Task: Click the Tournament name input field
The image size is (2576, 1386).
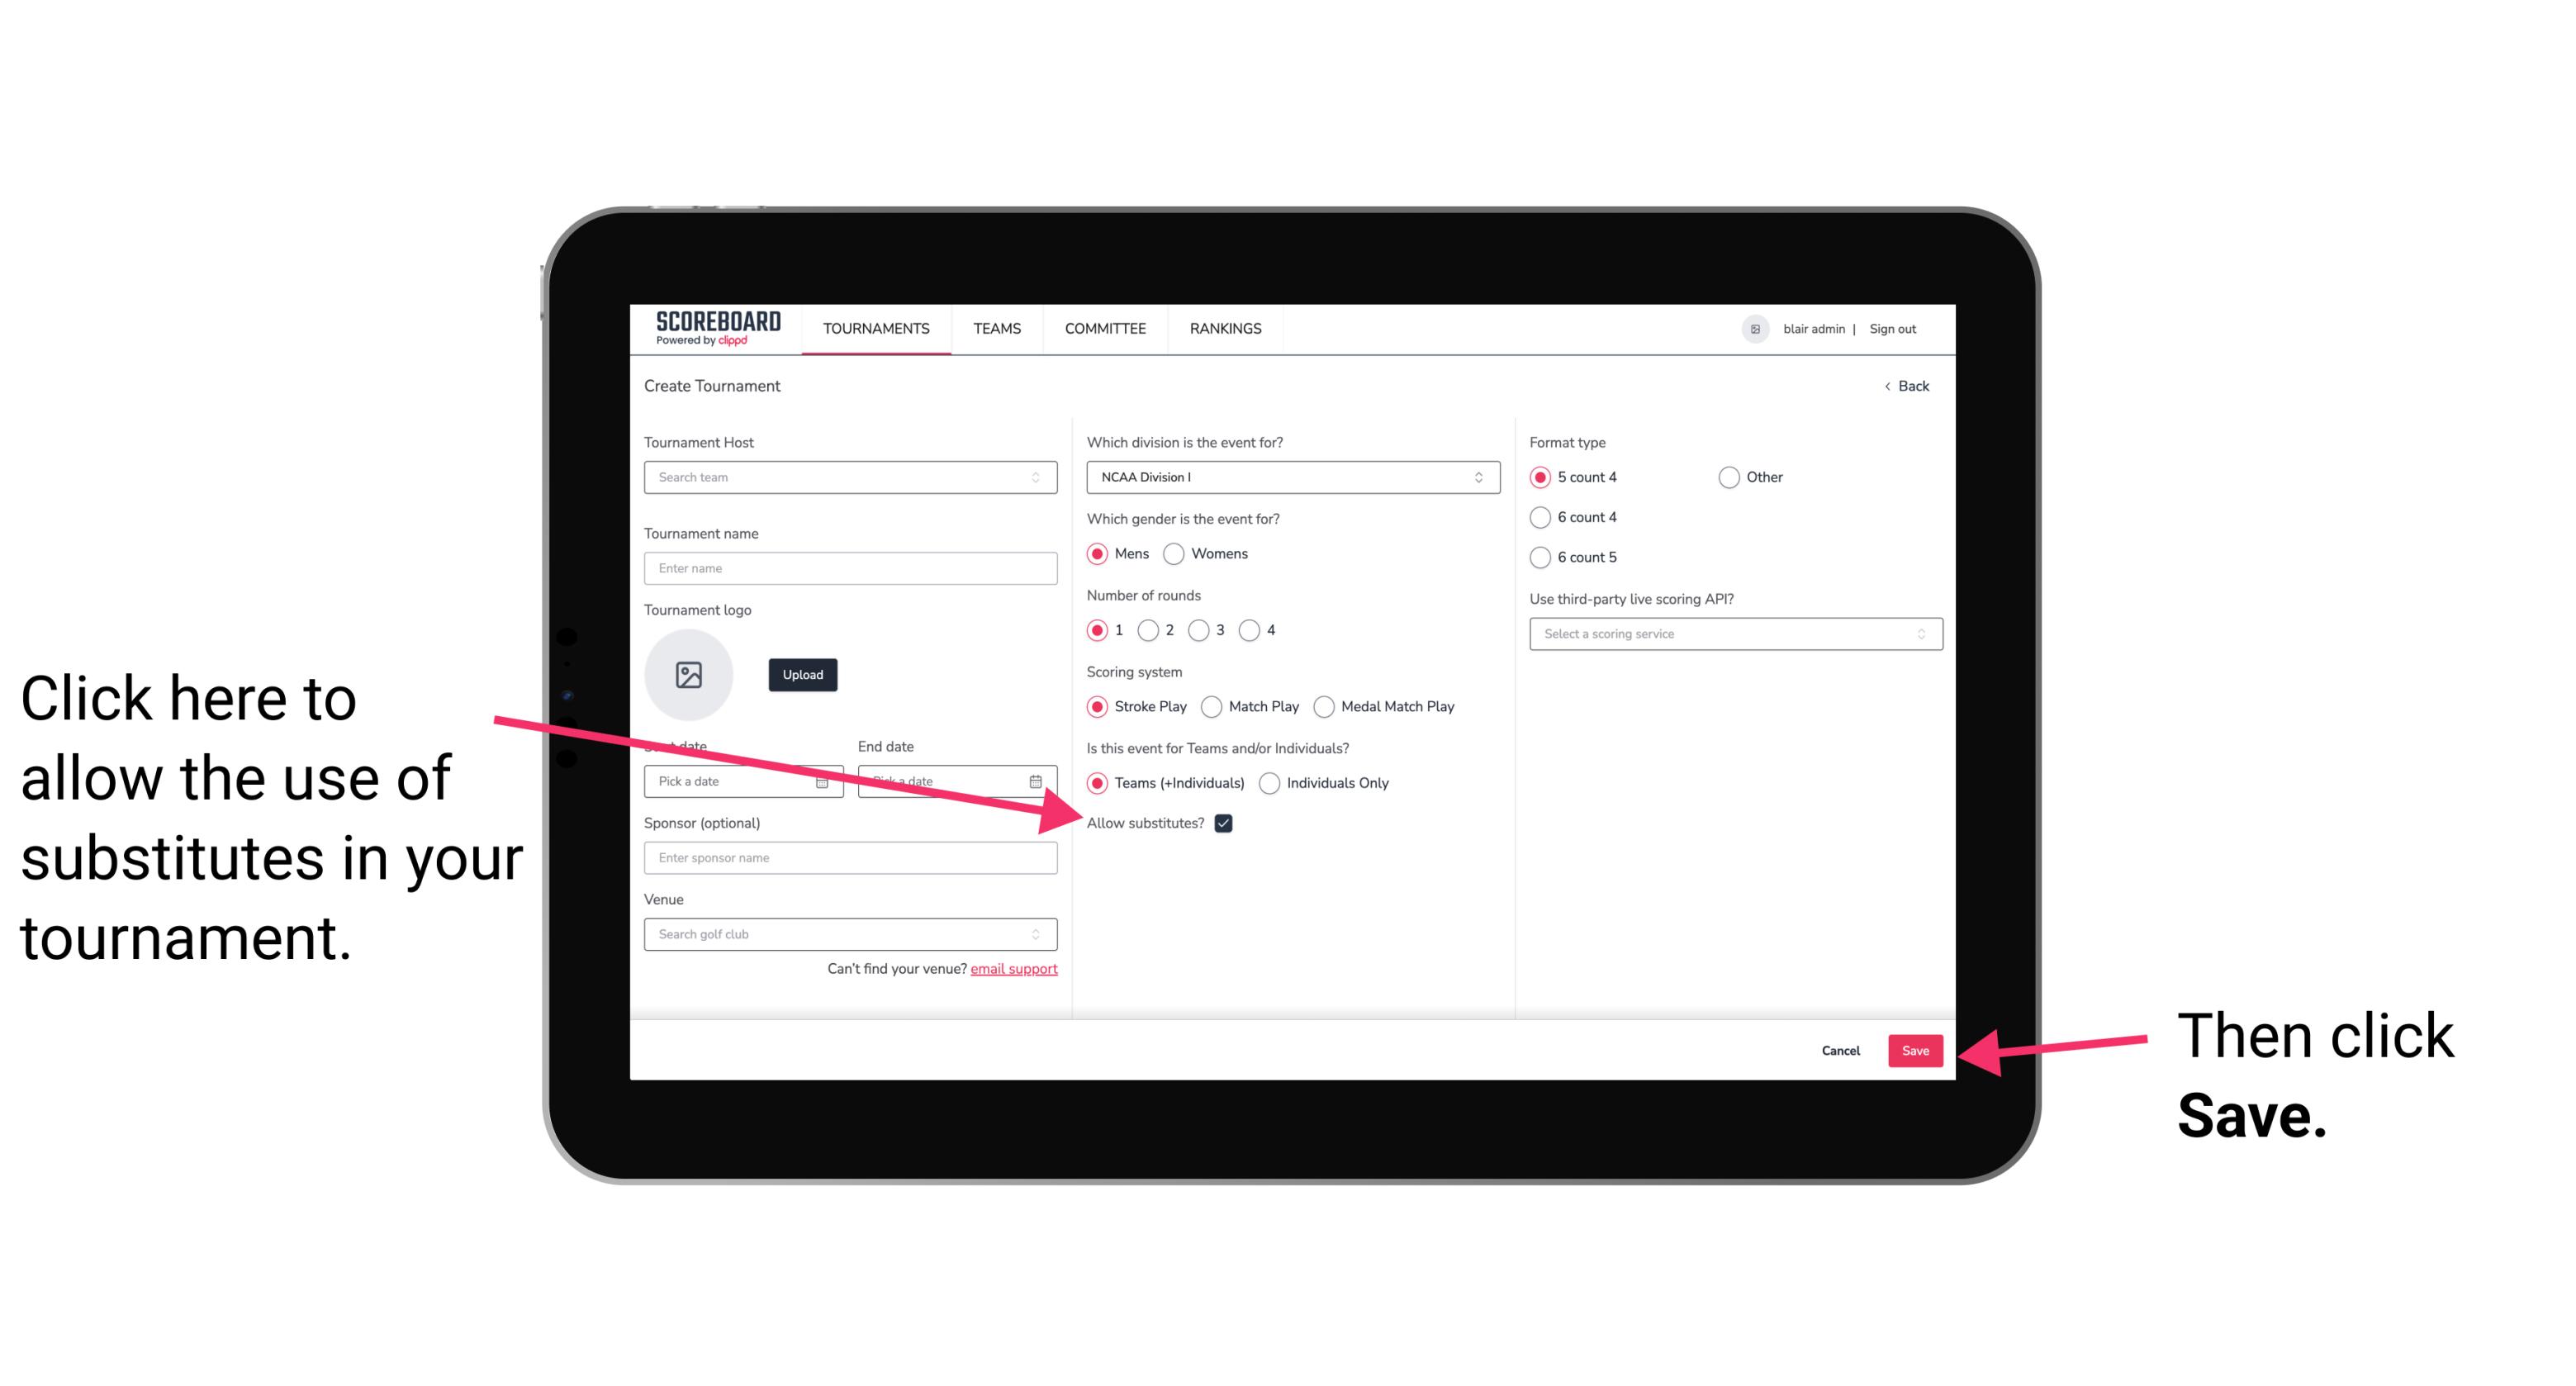Action: click(850, 568)
